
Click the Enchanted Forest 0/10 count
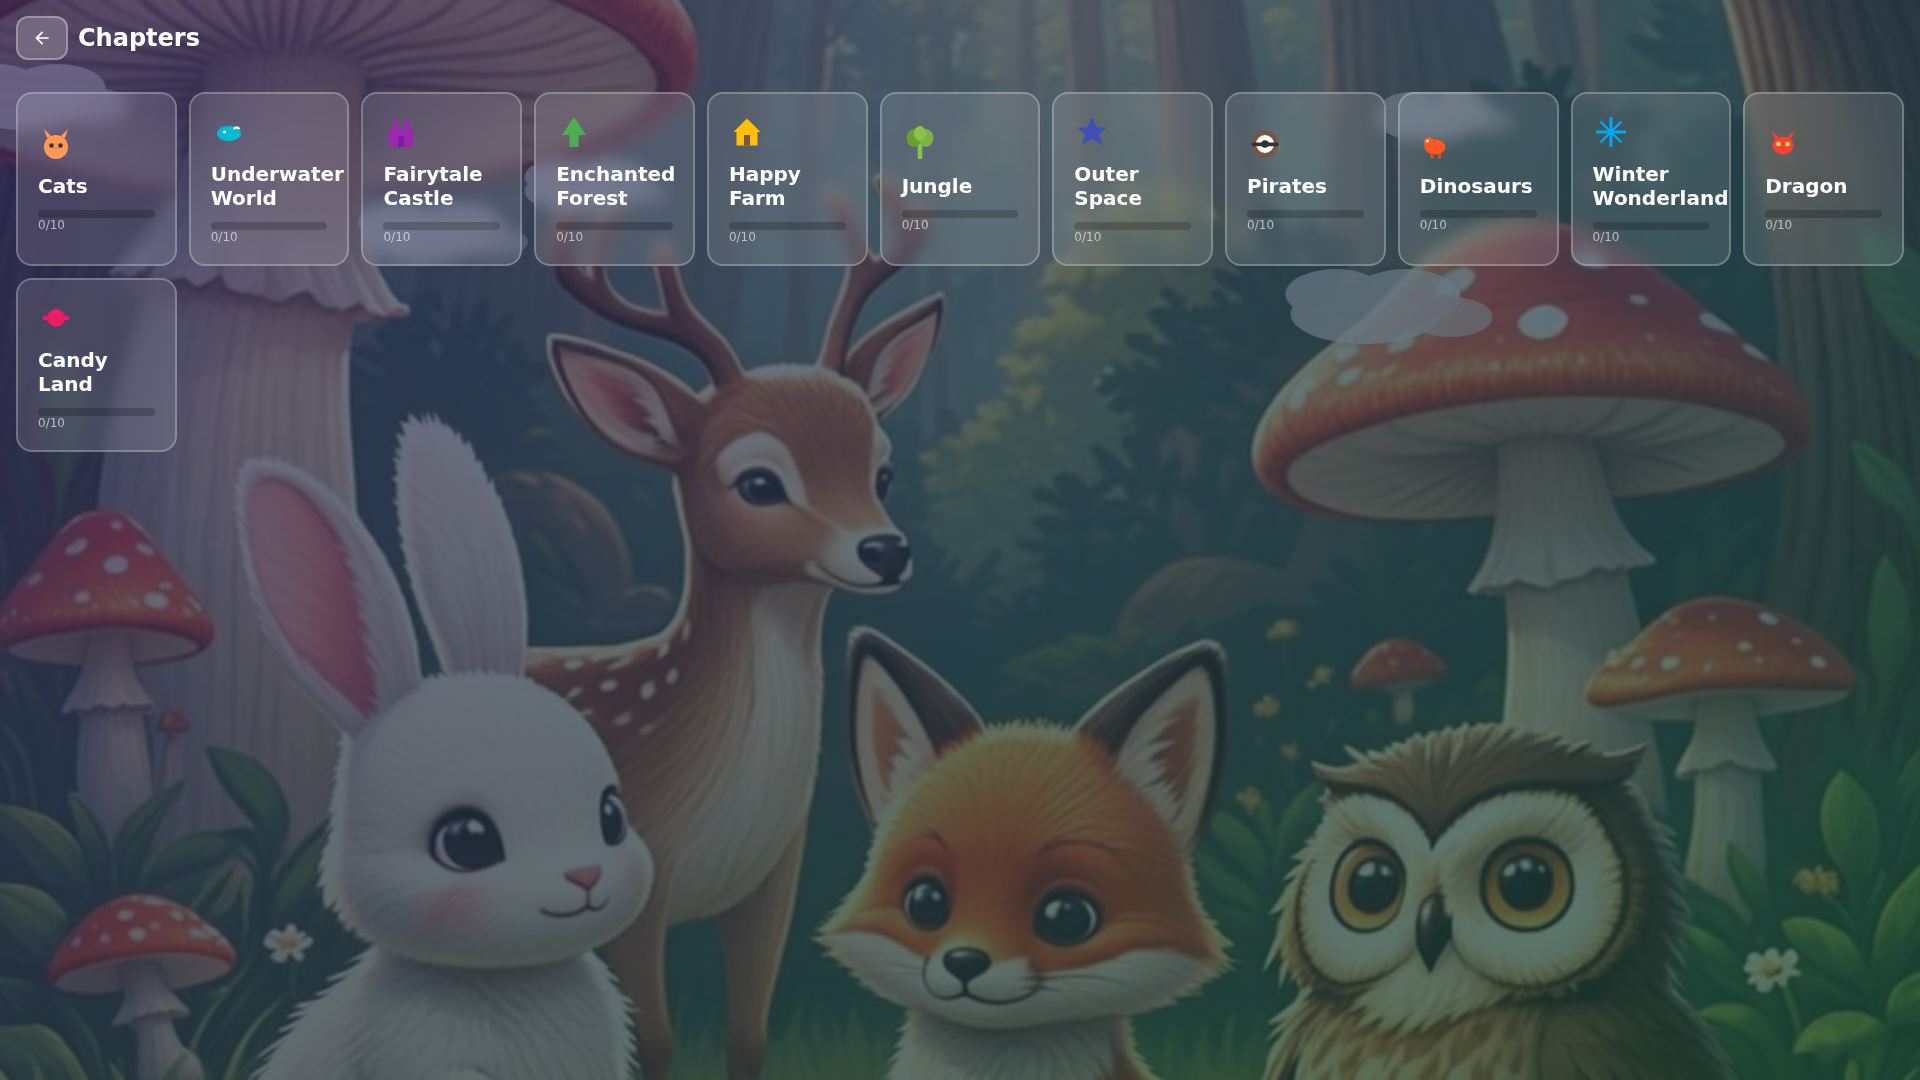569,237
